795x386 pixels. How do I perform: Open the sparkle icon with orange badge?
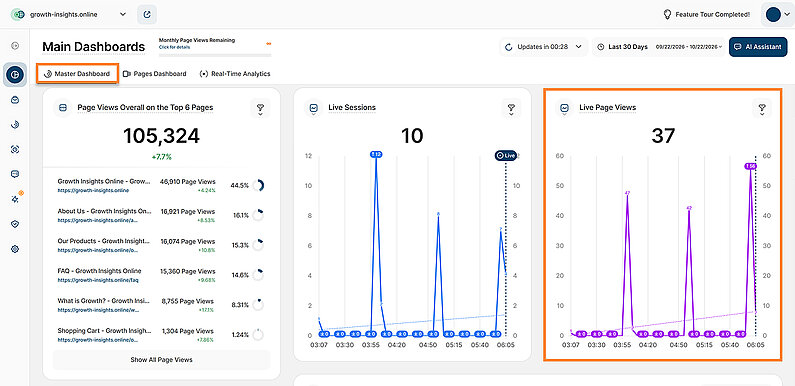16,198
